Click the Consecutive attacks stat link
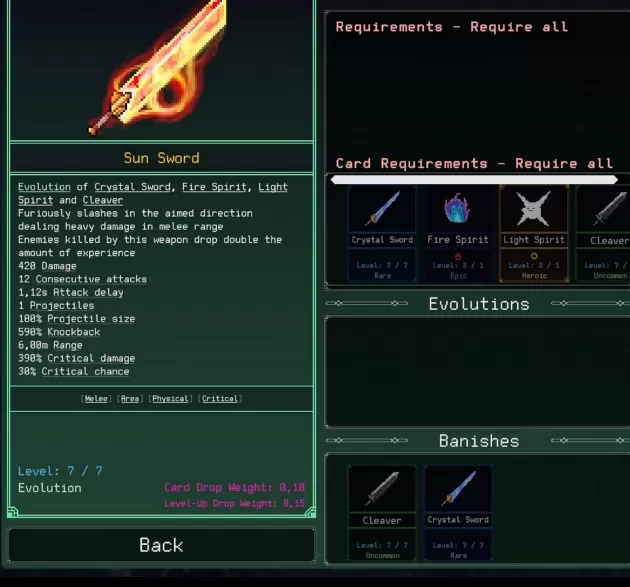630x587 pixels. point(91,279)
